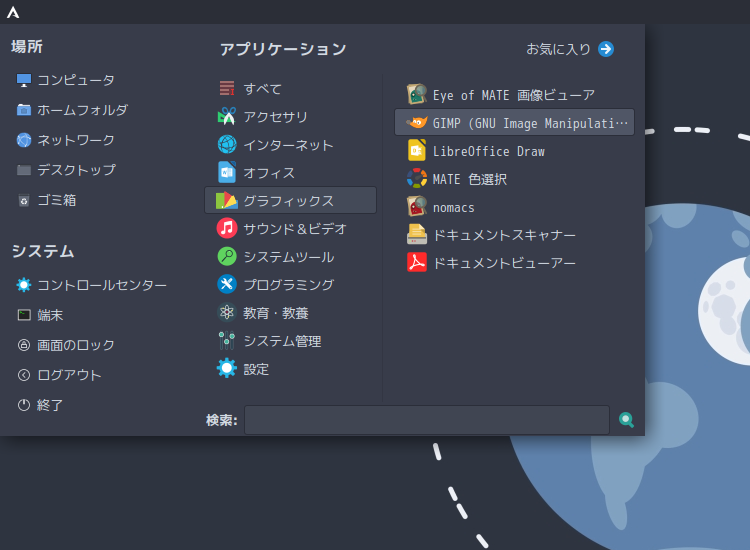The width and height of the screenshot is (750, 550).
Task: Click the ゴミ箱 label
Action: point(57,200)
